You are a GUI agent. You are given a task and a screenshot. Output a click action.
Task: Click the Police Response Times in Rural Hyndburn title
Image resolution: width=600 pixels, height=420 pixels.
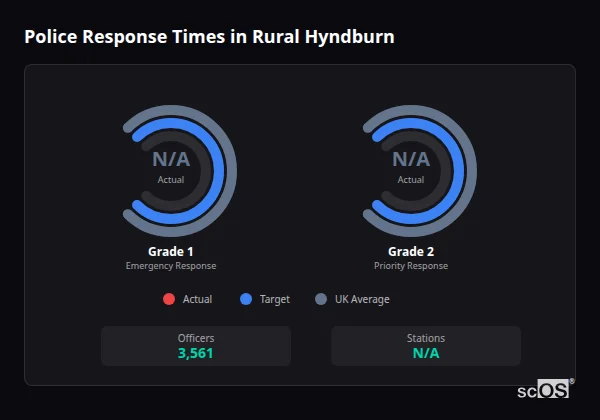pyautogui.click(x=209, y=37)
